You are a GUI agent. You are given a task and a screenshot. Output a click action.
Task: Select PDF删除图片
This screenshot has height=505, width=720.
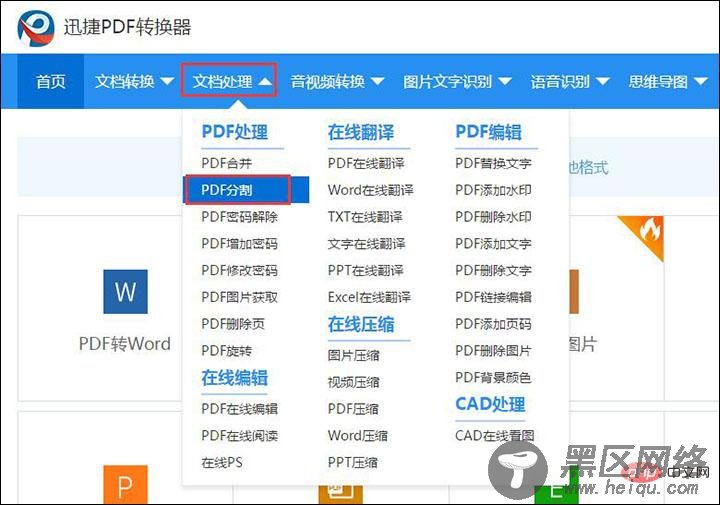click(x=493, y=351)
